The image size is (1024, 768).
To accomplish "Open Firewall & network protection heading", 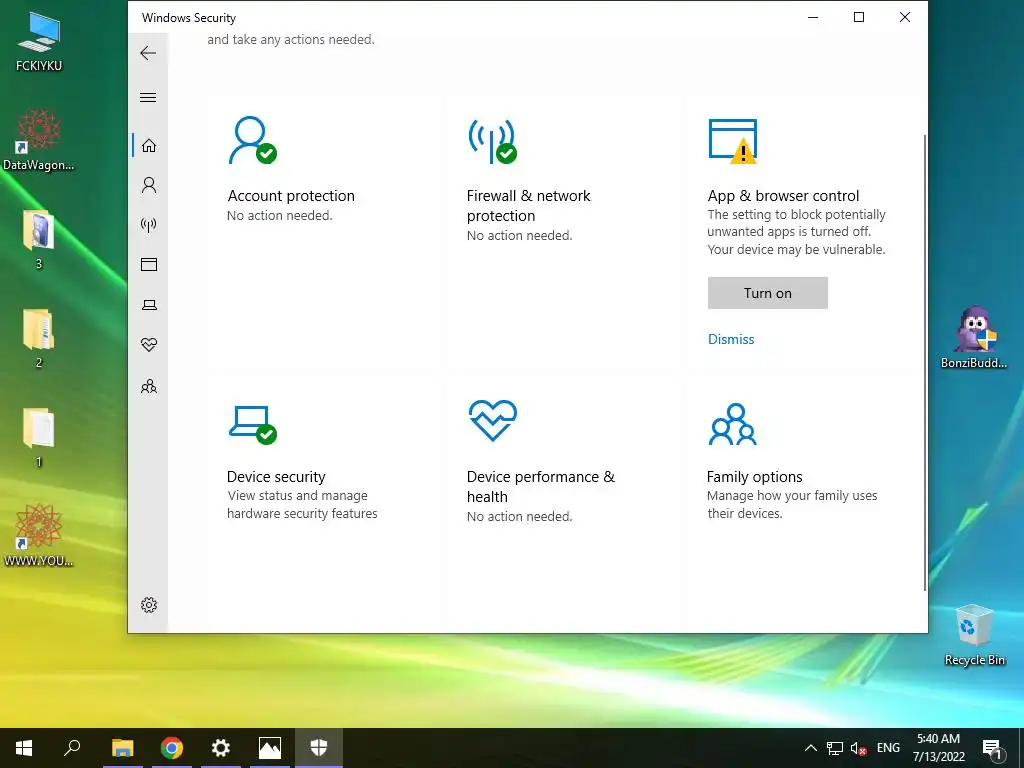I will pos(528,206).
